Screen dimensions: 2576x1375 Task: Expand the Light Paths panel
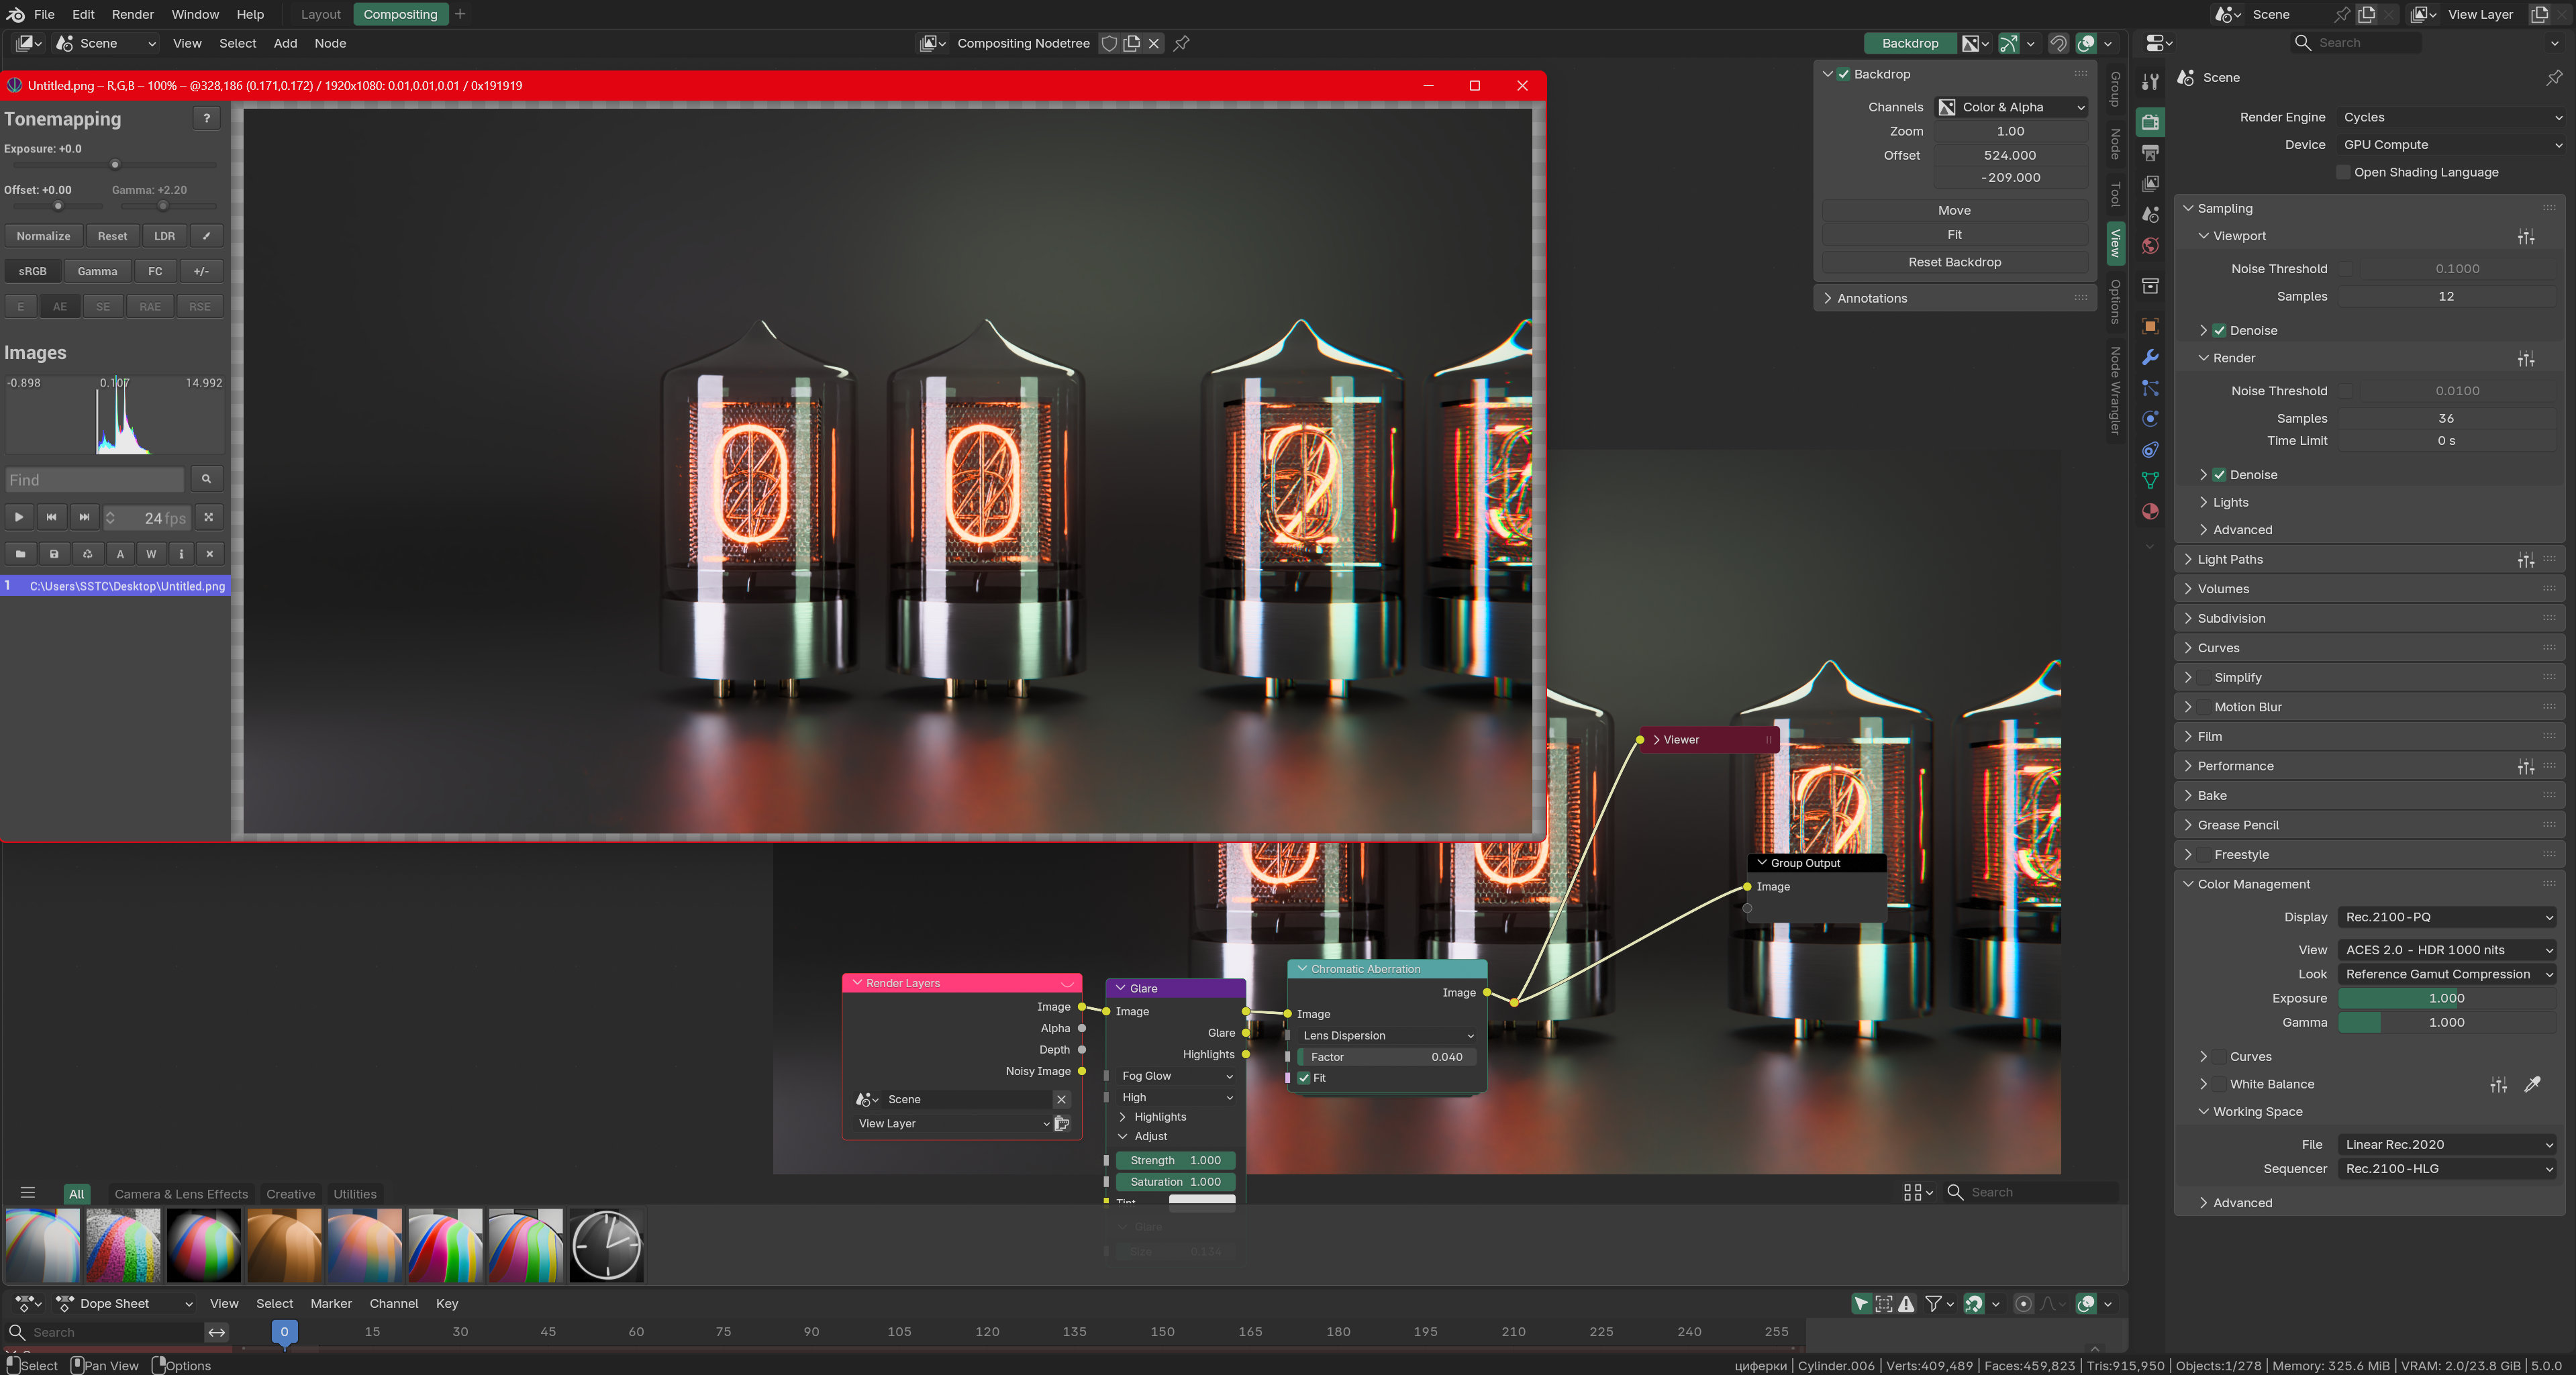[x=2230, y=559]
